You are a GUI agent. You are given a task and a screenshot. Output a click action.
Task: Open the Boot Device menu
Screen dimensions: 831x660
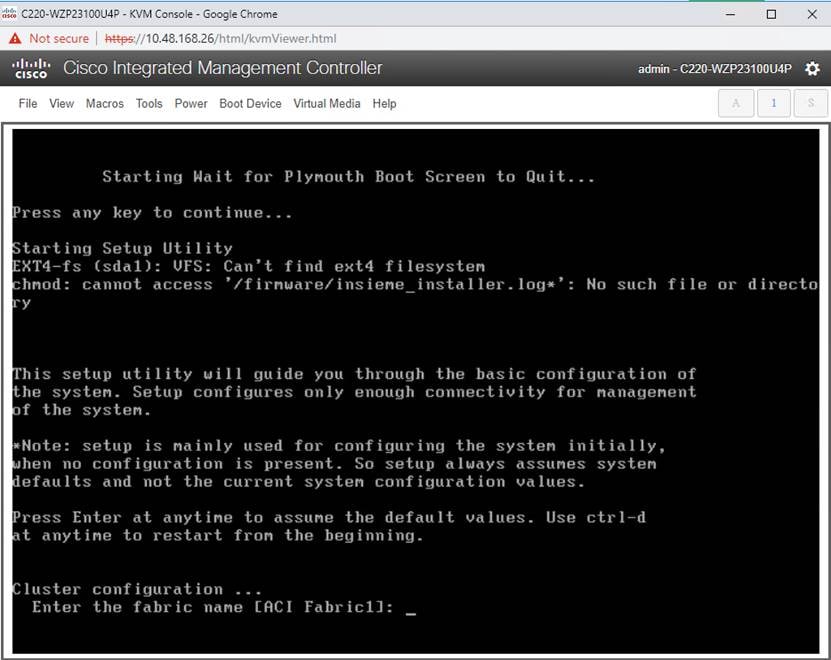pyautogui.click(x=250, y=103)
